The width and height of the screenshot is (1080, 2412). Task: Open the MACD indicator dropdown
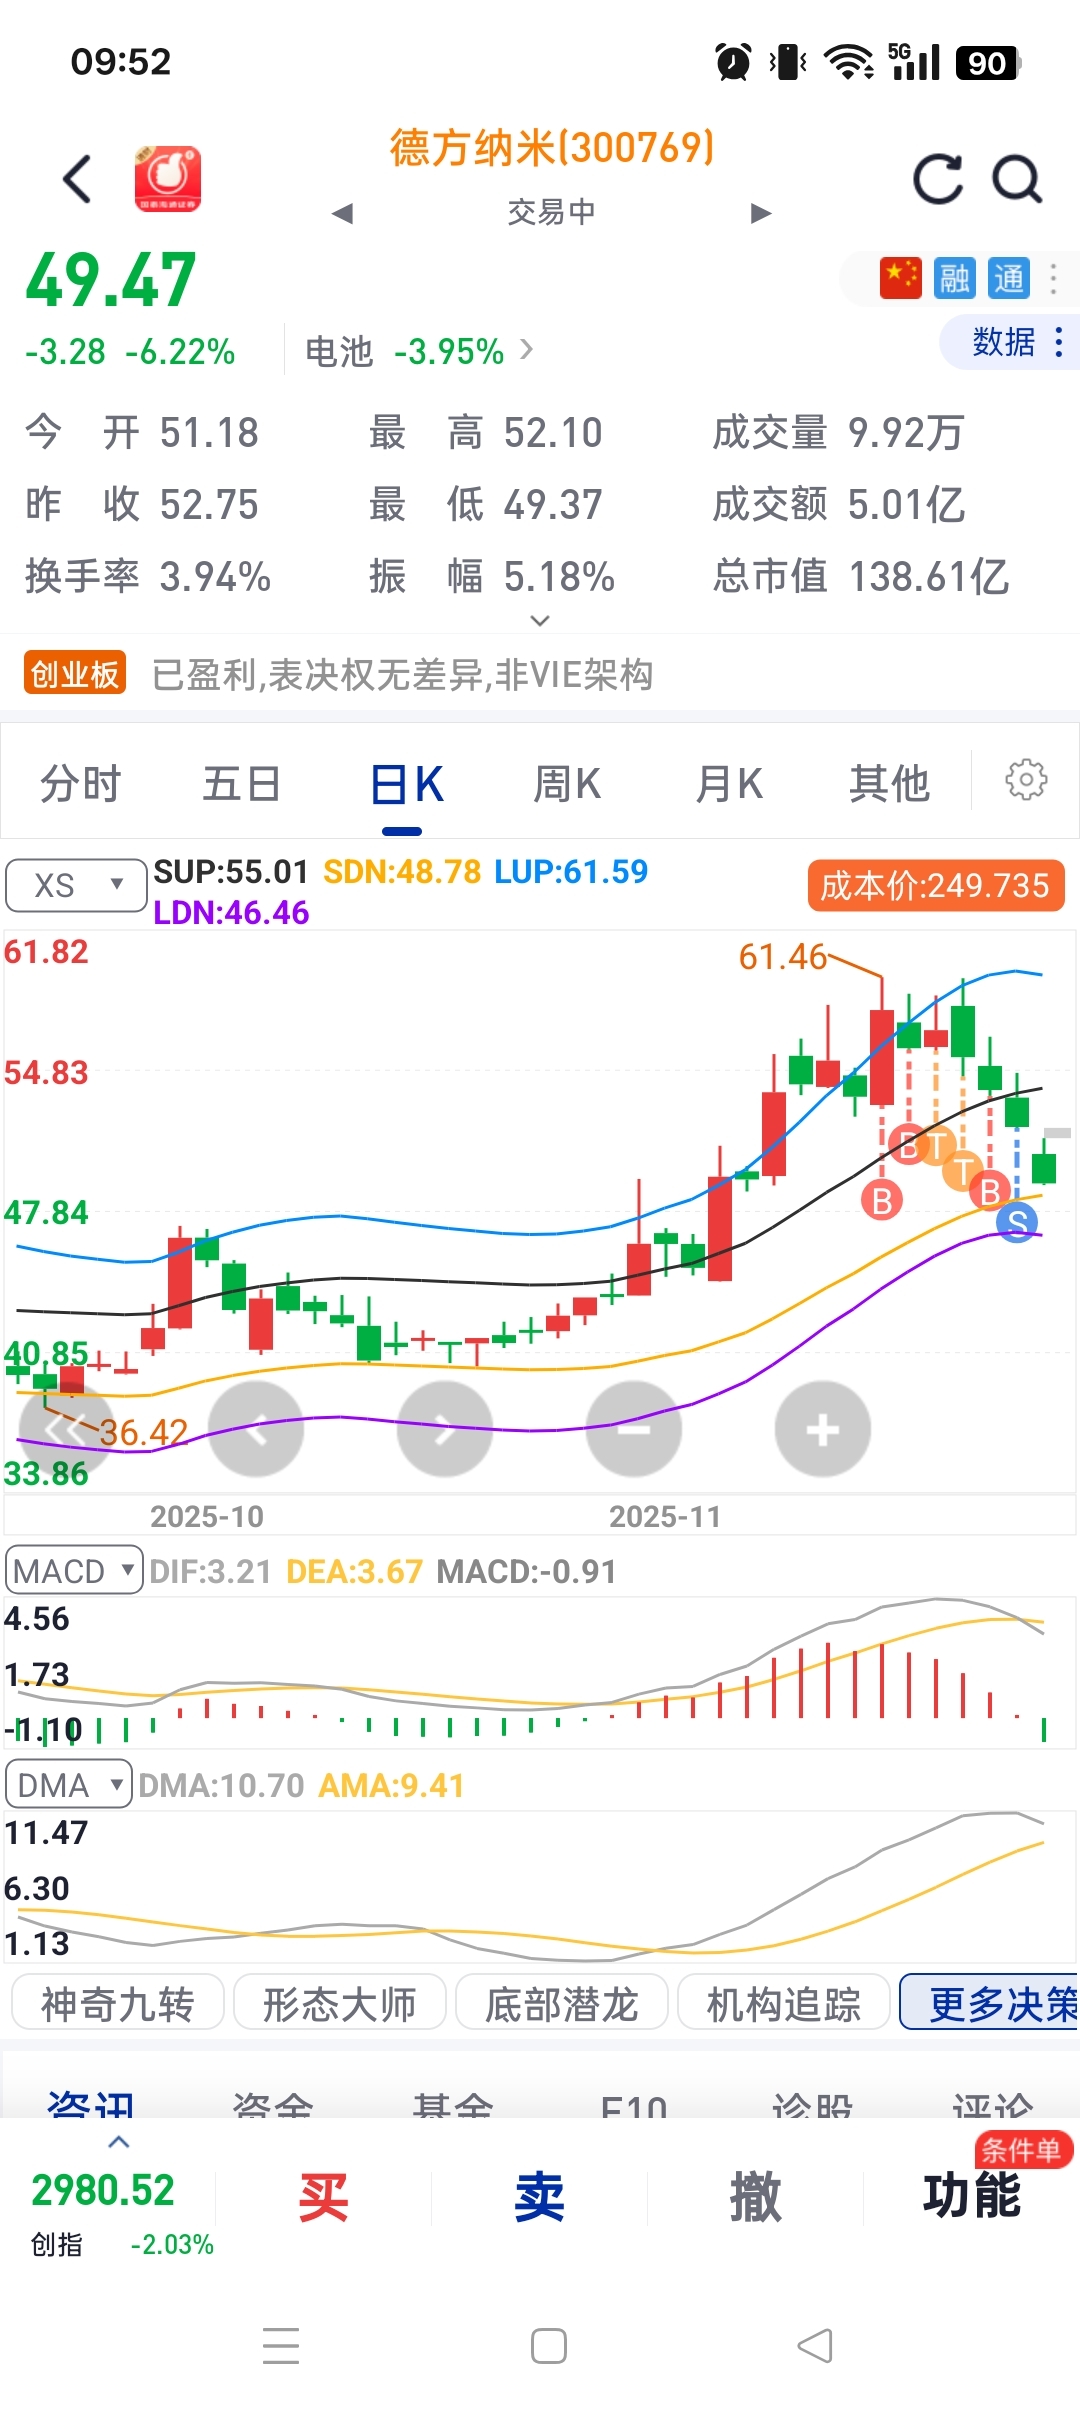(74, 1570)
